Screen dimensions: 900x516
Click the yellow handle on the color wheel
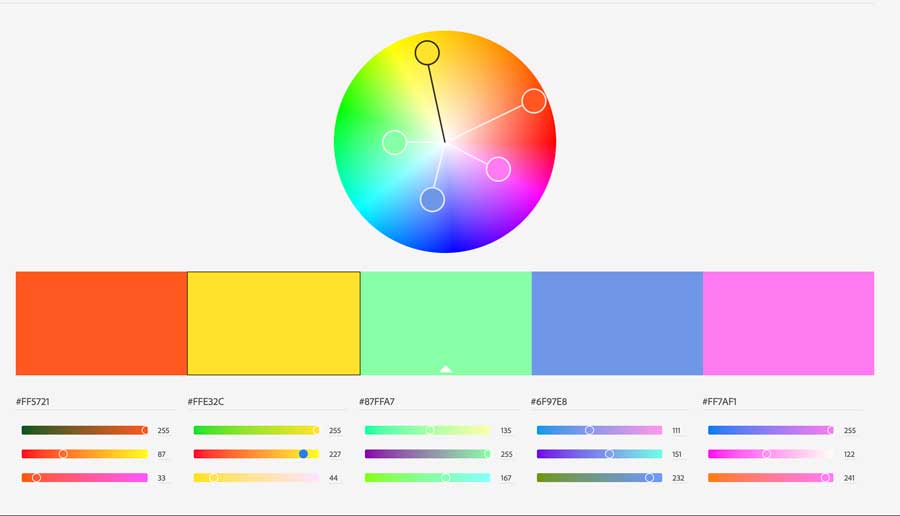pyautogui.click(x=427, y=52)
